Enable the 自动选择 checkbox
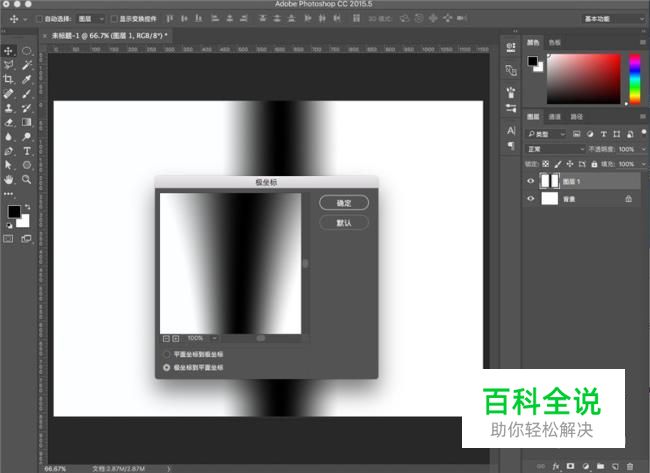The height and width of the screenshot is (473, 650). [x=39, y=19]
